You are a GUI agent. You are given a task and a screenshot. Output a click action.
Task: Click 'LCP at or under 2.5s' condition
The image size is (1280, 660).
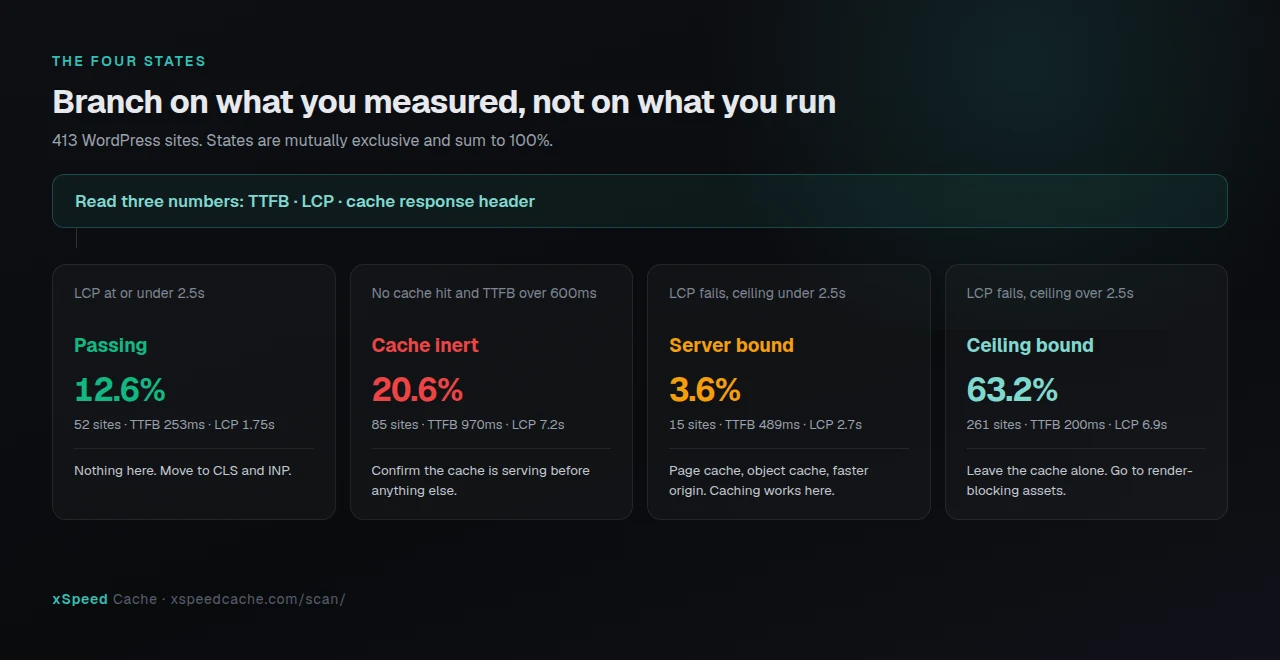click(139, 294)
